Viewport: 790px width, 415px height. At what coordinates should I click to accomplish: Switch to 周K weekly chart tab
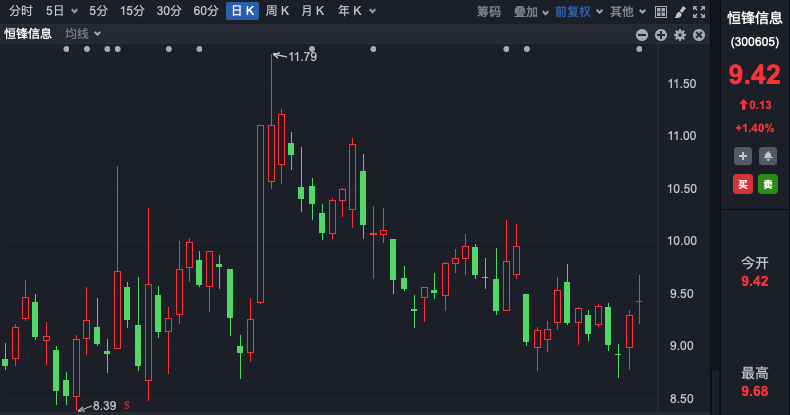point(277,11)
